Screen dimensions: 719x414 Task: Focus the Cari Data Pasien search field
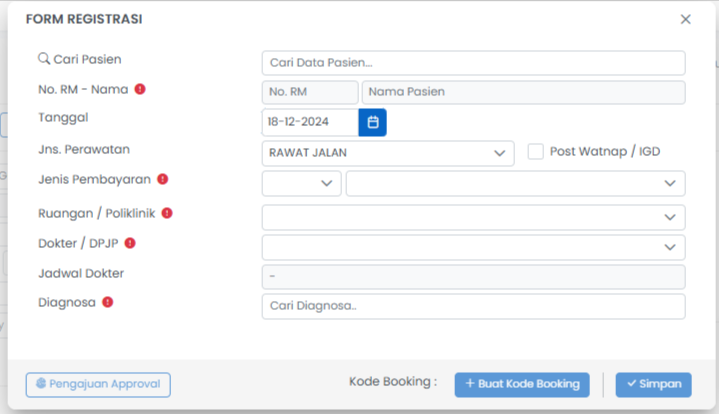pyautogui.click(x=473, y=63)
